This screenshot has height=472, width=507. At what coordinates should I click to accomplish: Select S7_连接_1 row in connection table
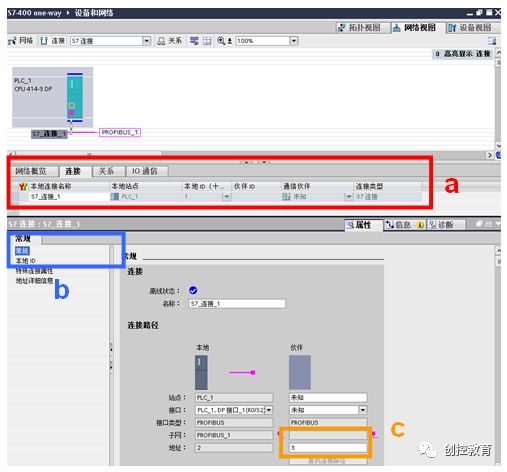coord(219,197)
